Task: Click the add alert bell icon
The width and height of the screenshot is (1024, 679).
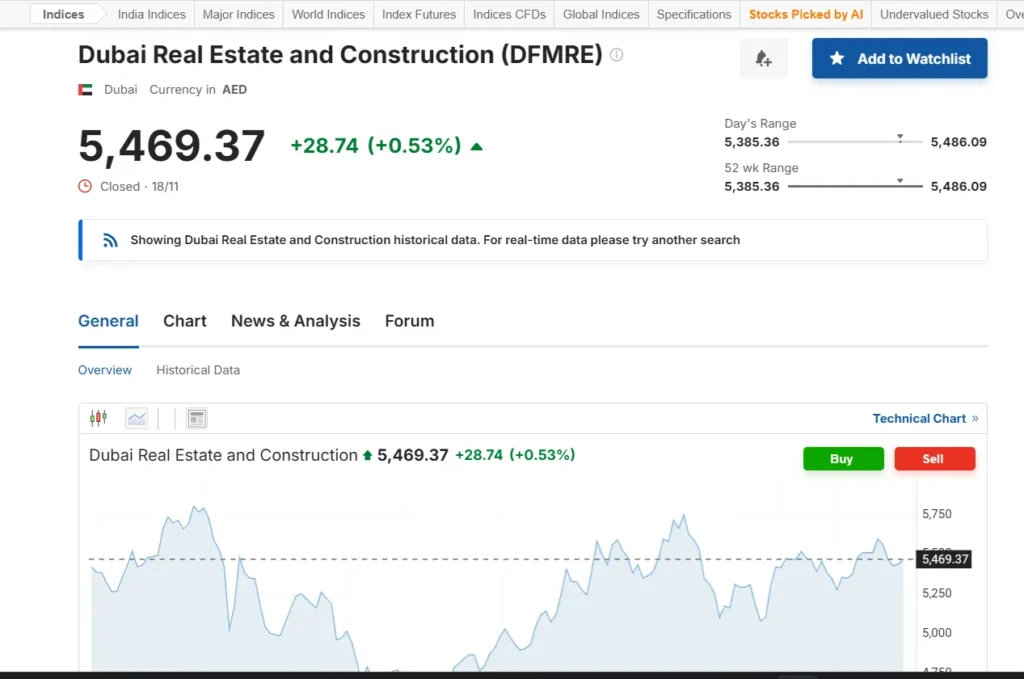Action: pyautogui.click(x=763, y=58)
